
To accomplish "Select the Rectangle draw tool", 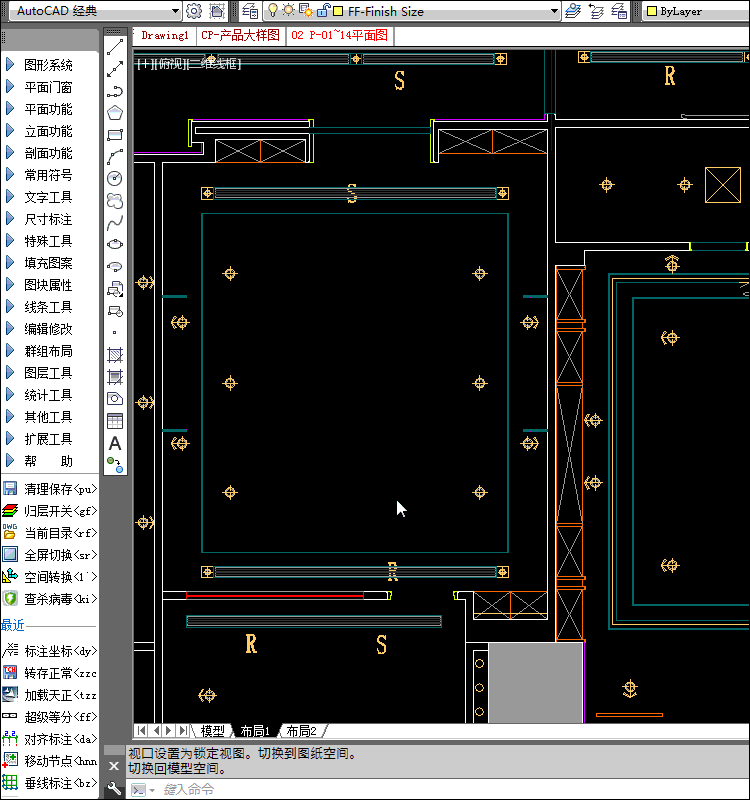I will [115, 135].
